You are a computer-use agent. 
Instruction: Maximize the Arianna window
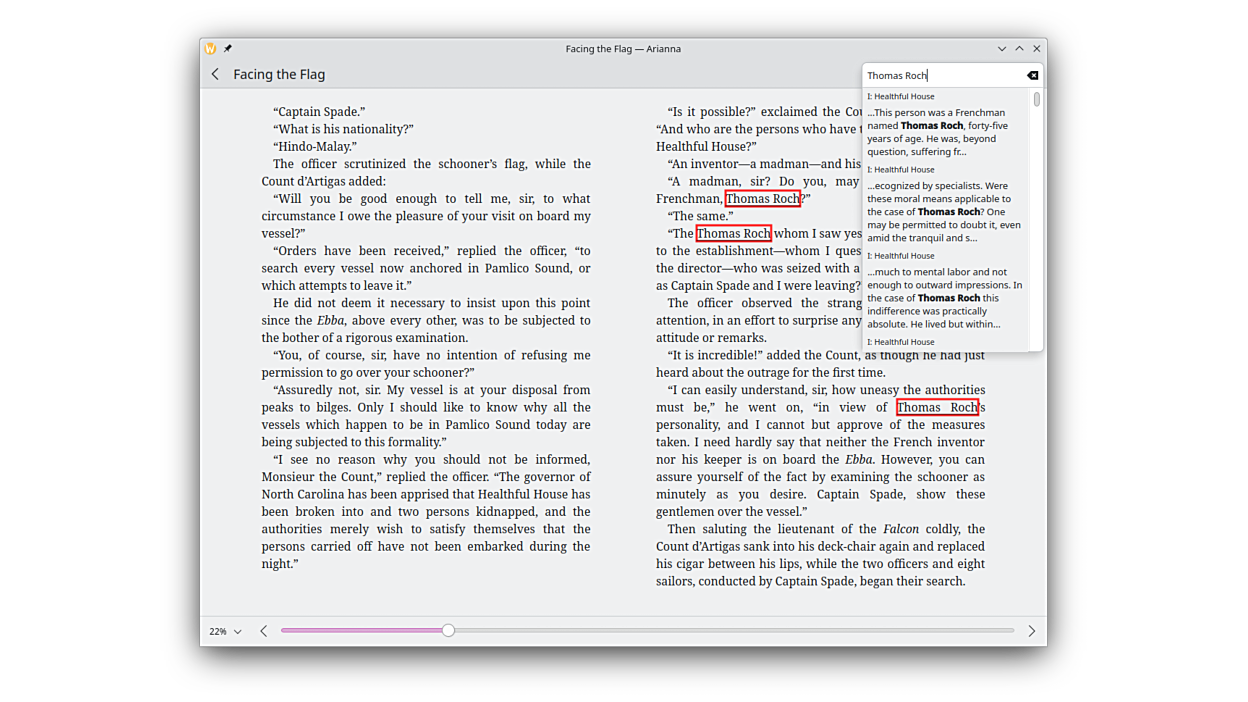(1019, 48)
